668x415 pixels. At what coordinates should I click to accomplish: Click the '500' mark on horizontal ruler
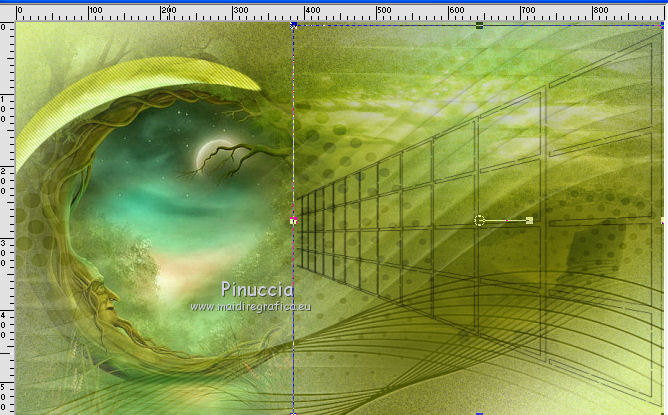point(384,10)
